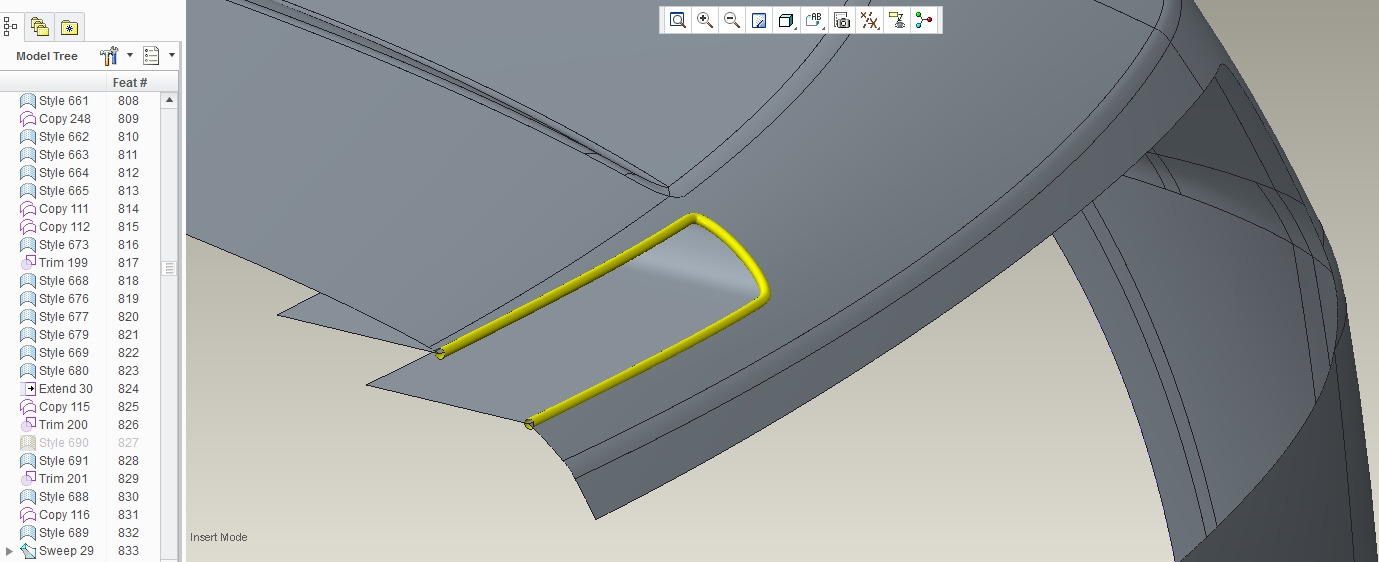
Task: Click feature number 833 cell
Action: (x=128, y=551)
